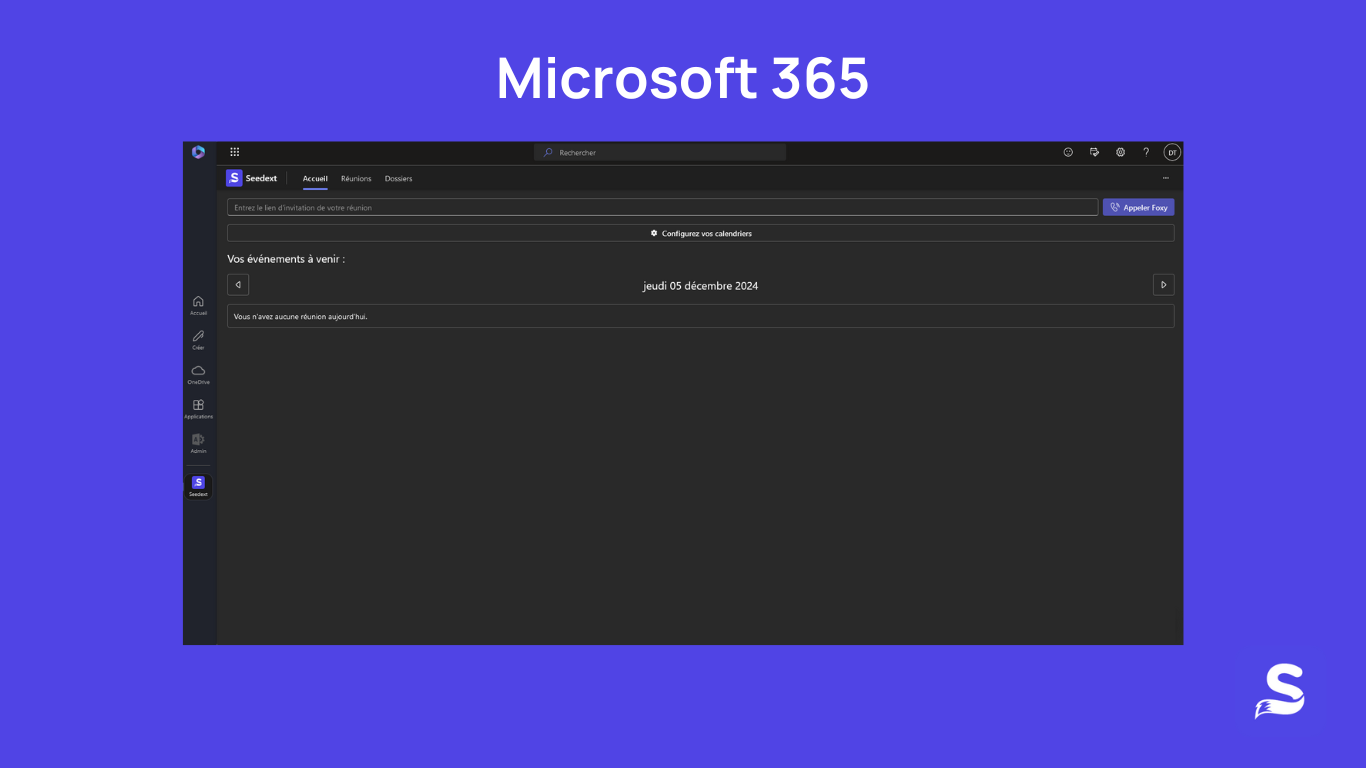Click the flag icon beside the gear
1366x768 pixels.
click(x=1094, y=152)
